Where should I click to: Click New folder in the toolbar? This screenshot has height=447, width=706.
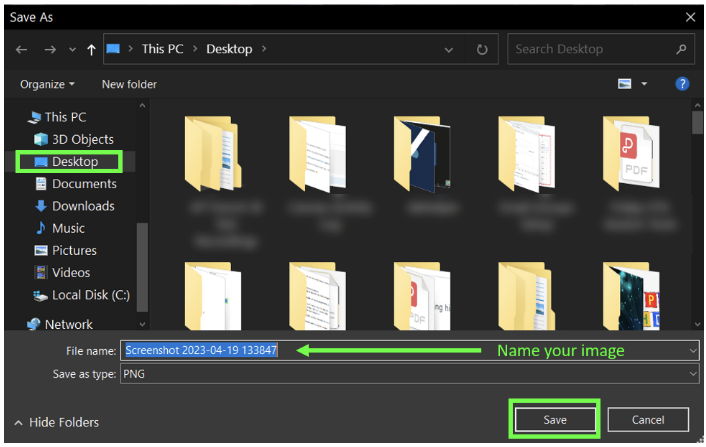pyautogui.click(x=129, y=84)
